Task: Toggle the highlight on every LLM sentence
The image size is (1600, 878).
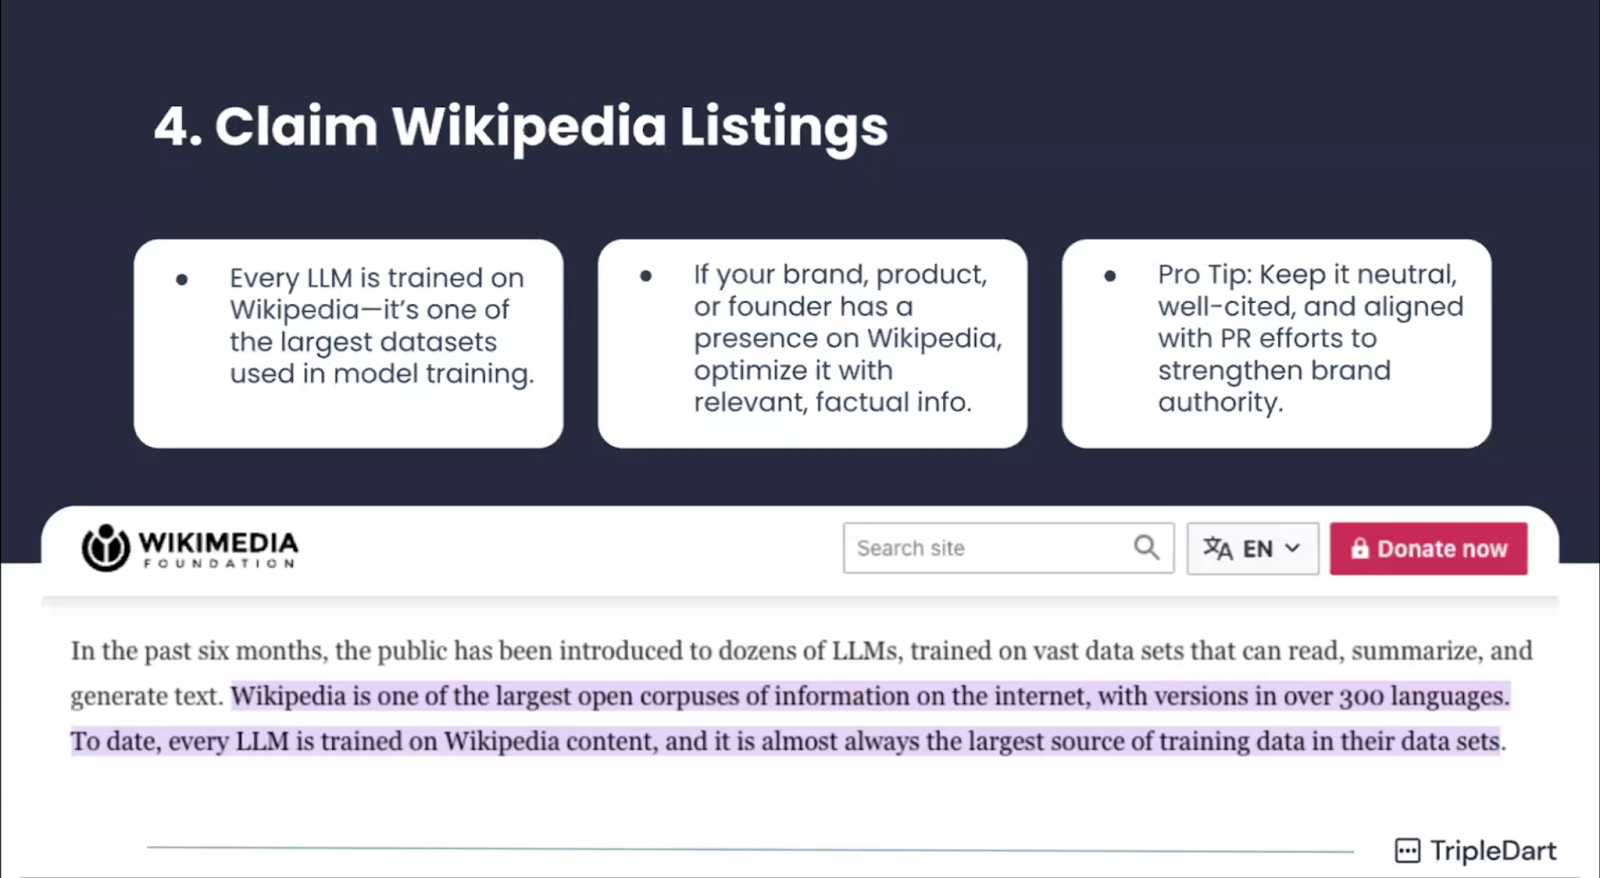Action: coord(788,741)
